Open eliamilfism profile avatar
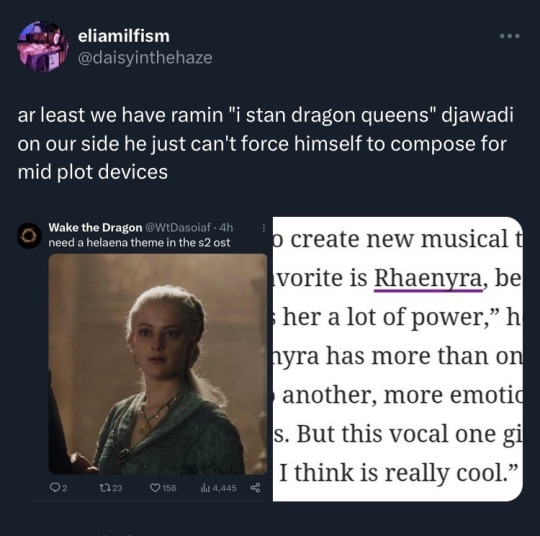The width and height of the screenshot is (540, 536). point(43,46)
